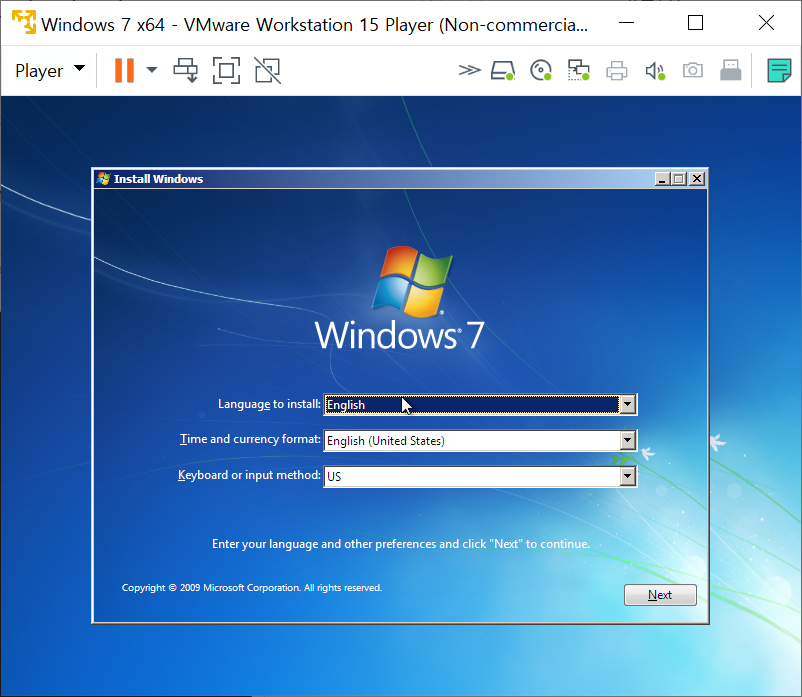
Task: Click the printer device icon
Action: click(x=616, y=71)
